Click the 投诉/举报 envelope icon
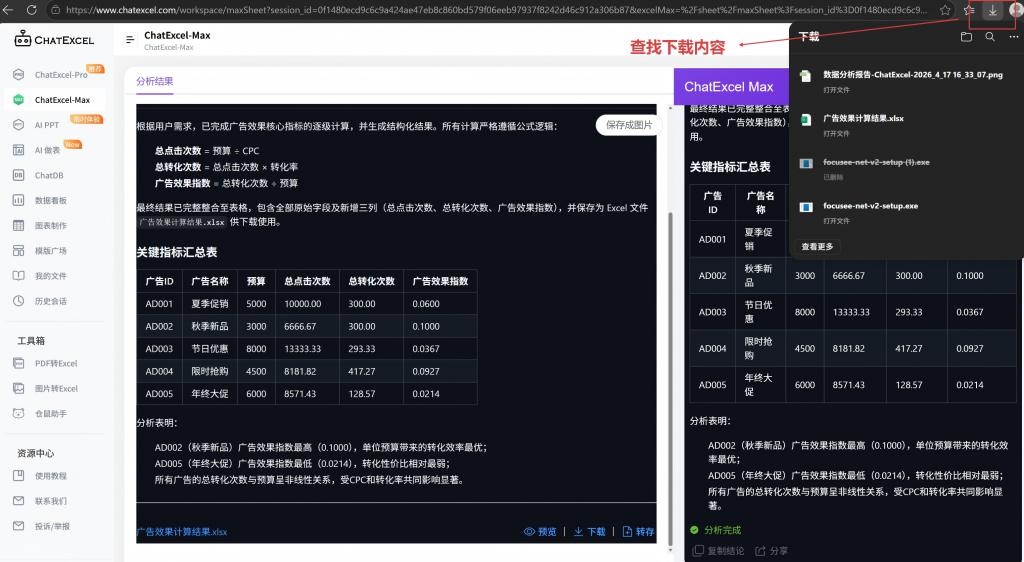Viewport: 1024px width, 562px height. [19, 526]
